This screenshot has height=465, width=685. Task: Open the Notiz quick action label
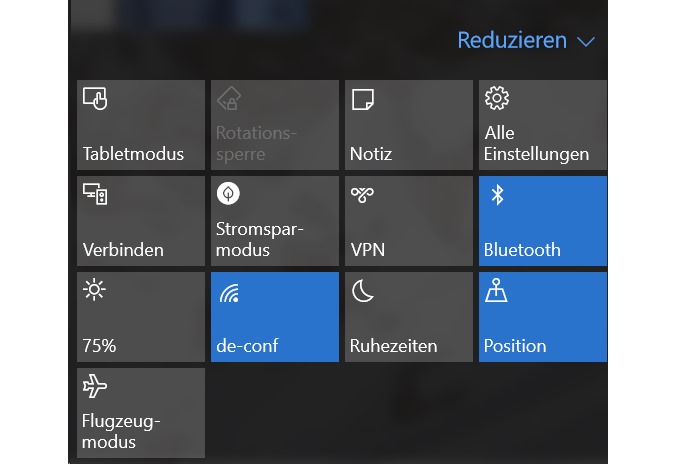(x=371, y=154)
